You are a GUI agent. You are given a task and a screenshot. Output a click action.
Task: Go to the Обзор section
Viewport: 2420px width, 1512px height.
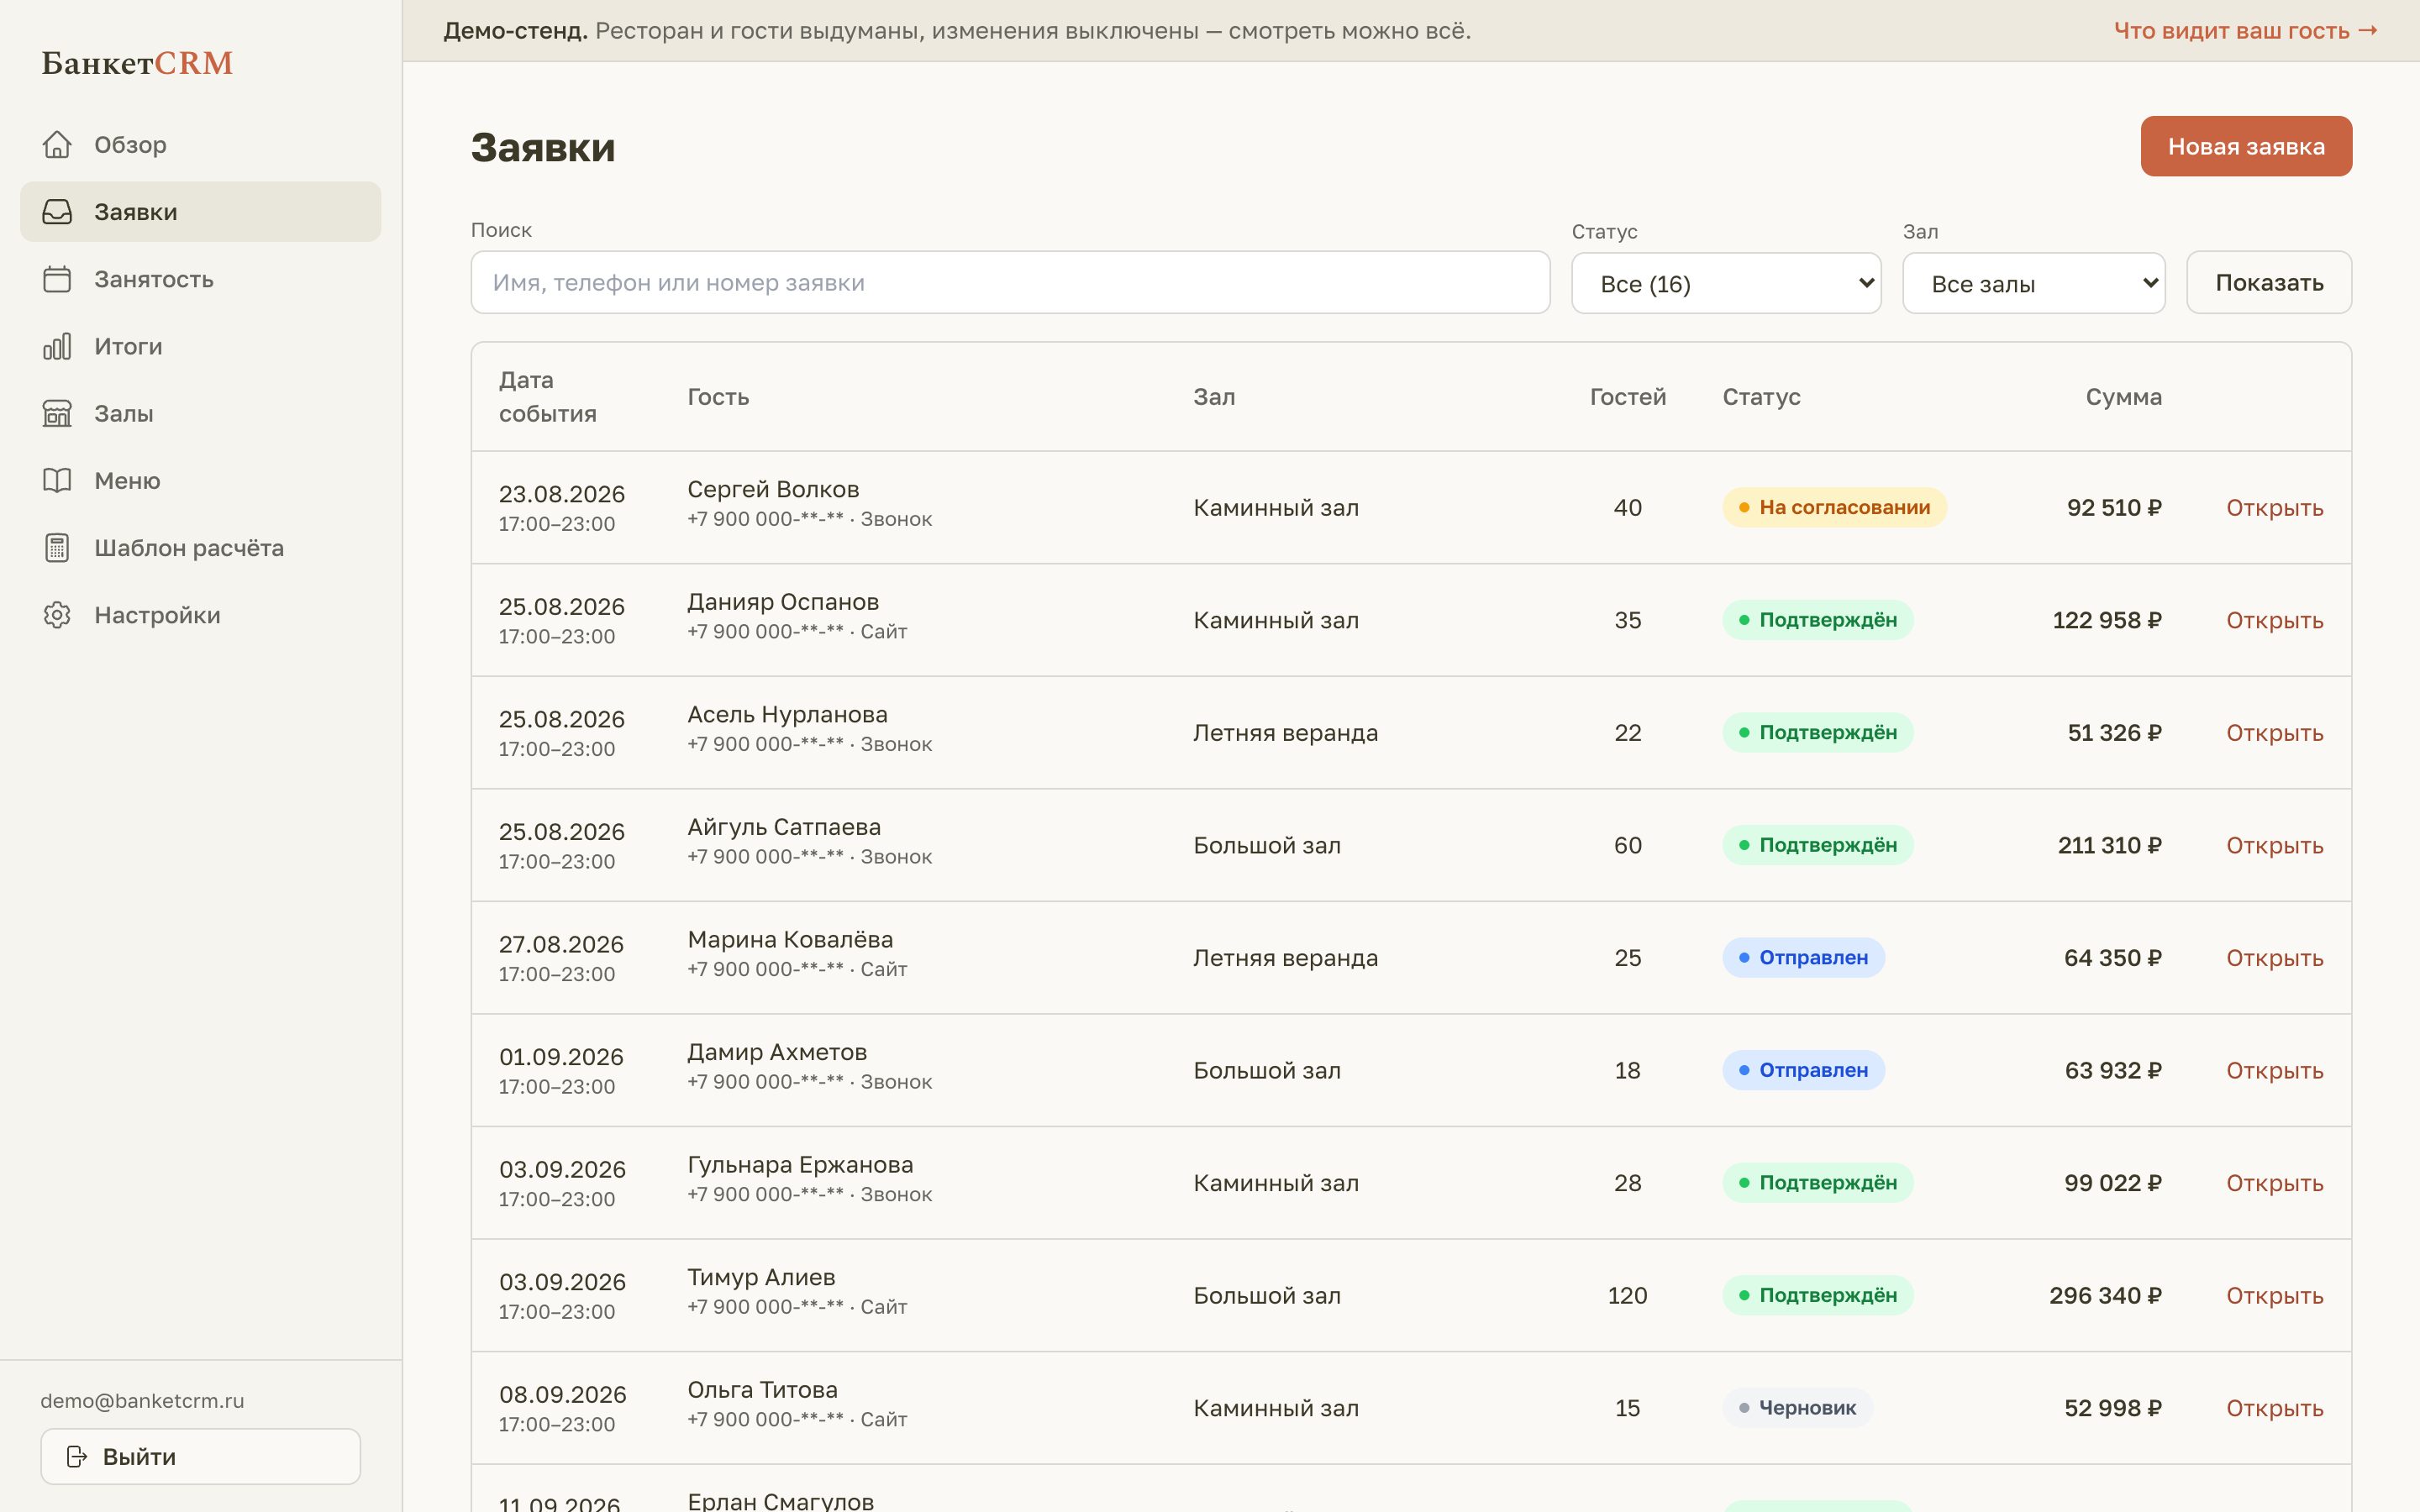(200, 145)
